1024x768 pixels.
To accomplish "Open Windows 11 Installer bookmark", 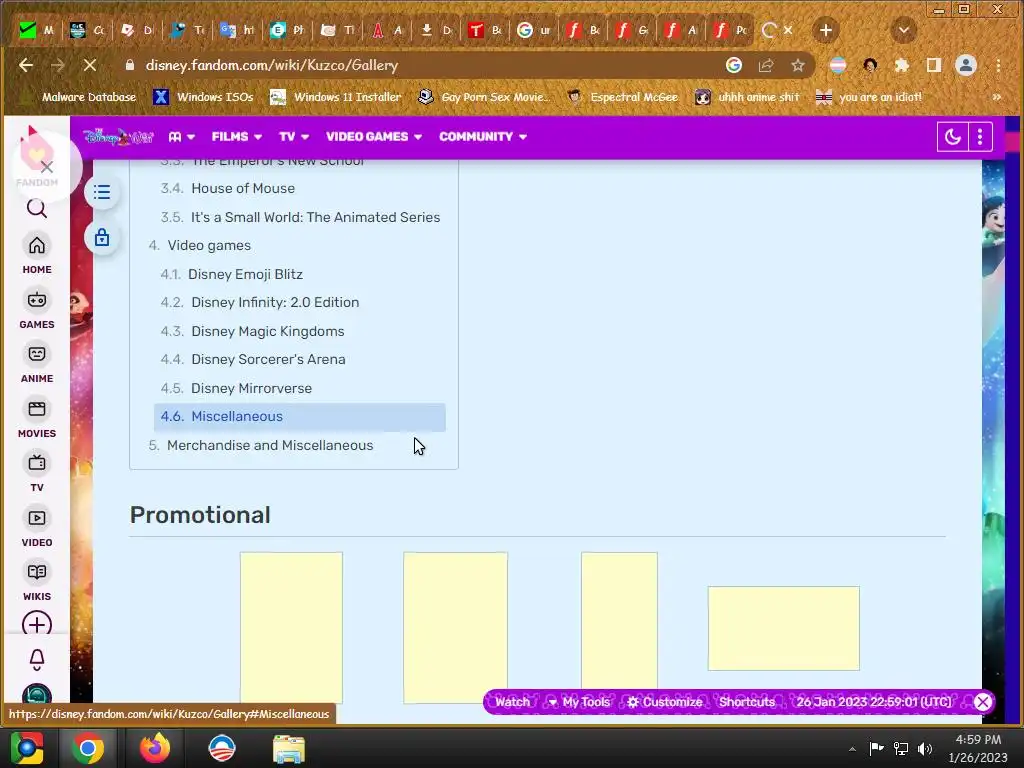I will click(x=336, y=97).
